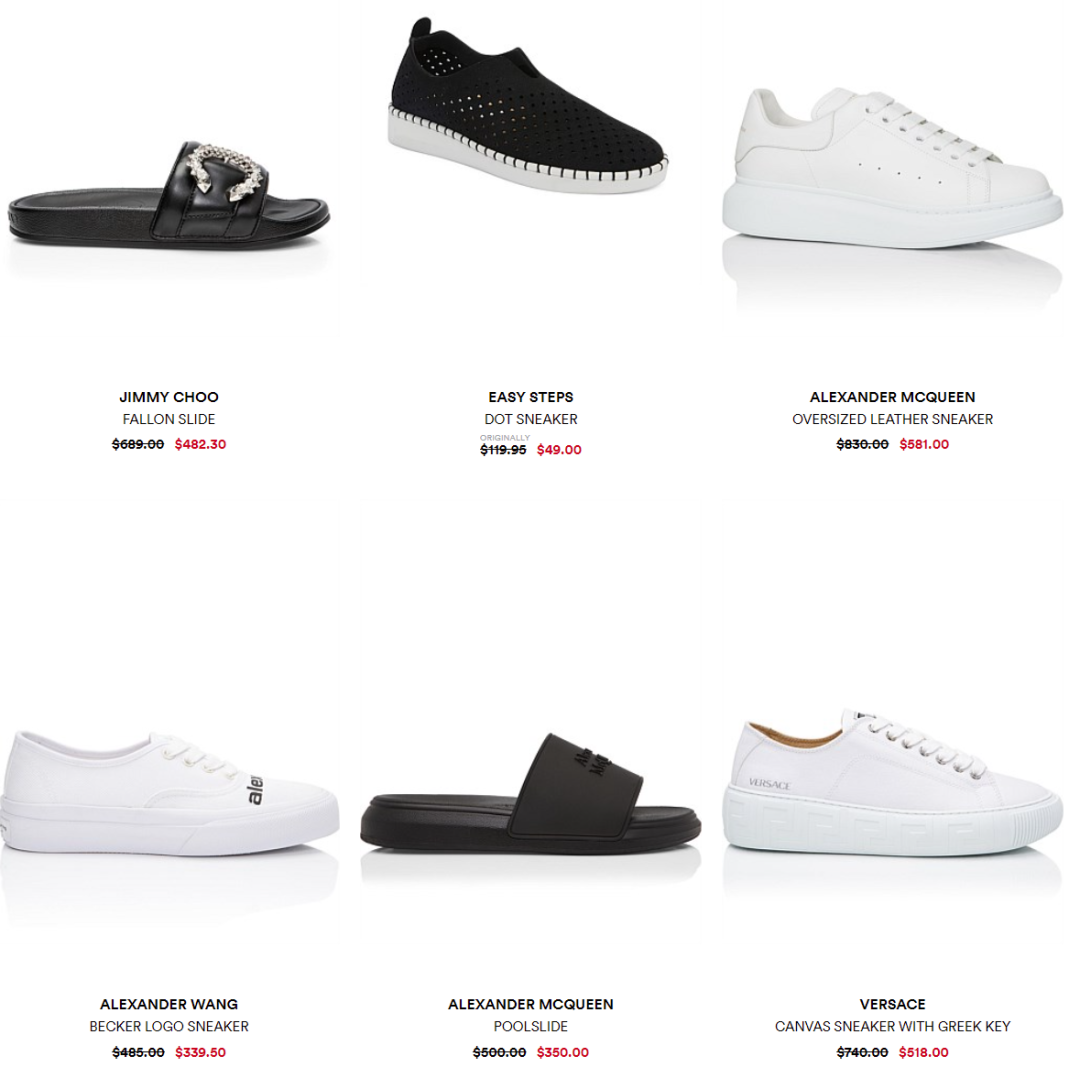Click the $49.00 sale price
Image resolution: width=1080 pixels, height=1078 pixels.
click(x=559, y=450)
